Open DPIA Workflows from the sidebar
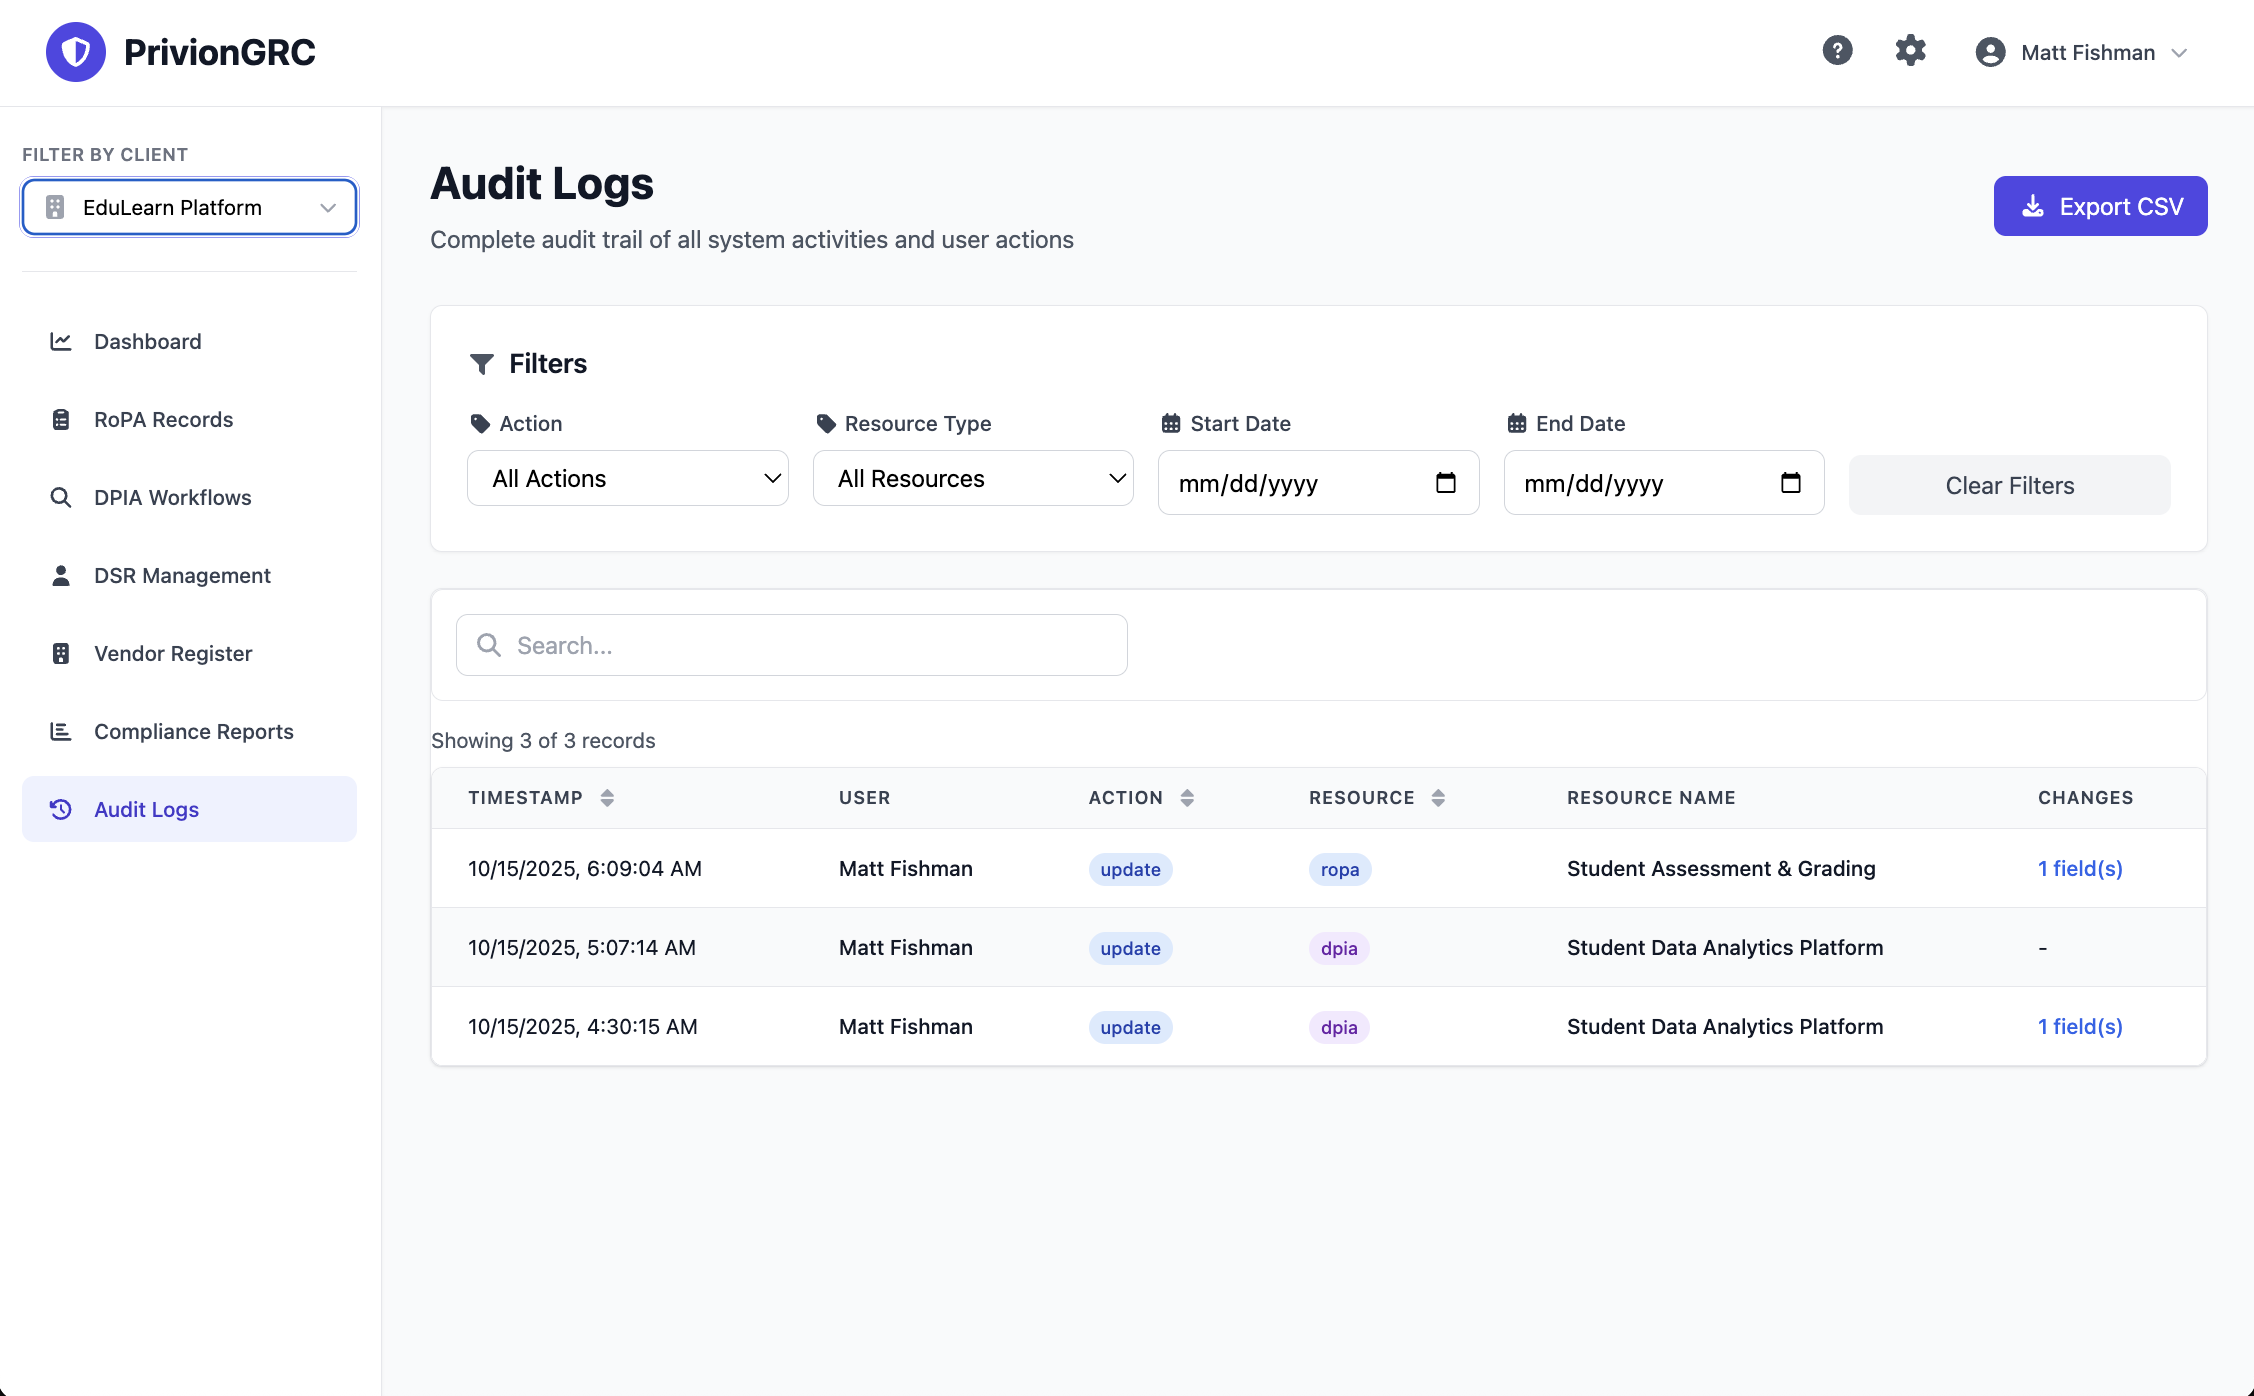Image resolution: width=2254 pixels, height=1396 pixels. point(172,498)
